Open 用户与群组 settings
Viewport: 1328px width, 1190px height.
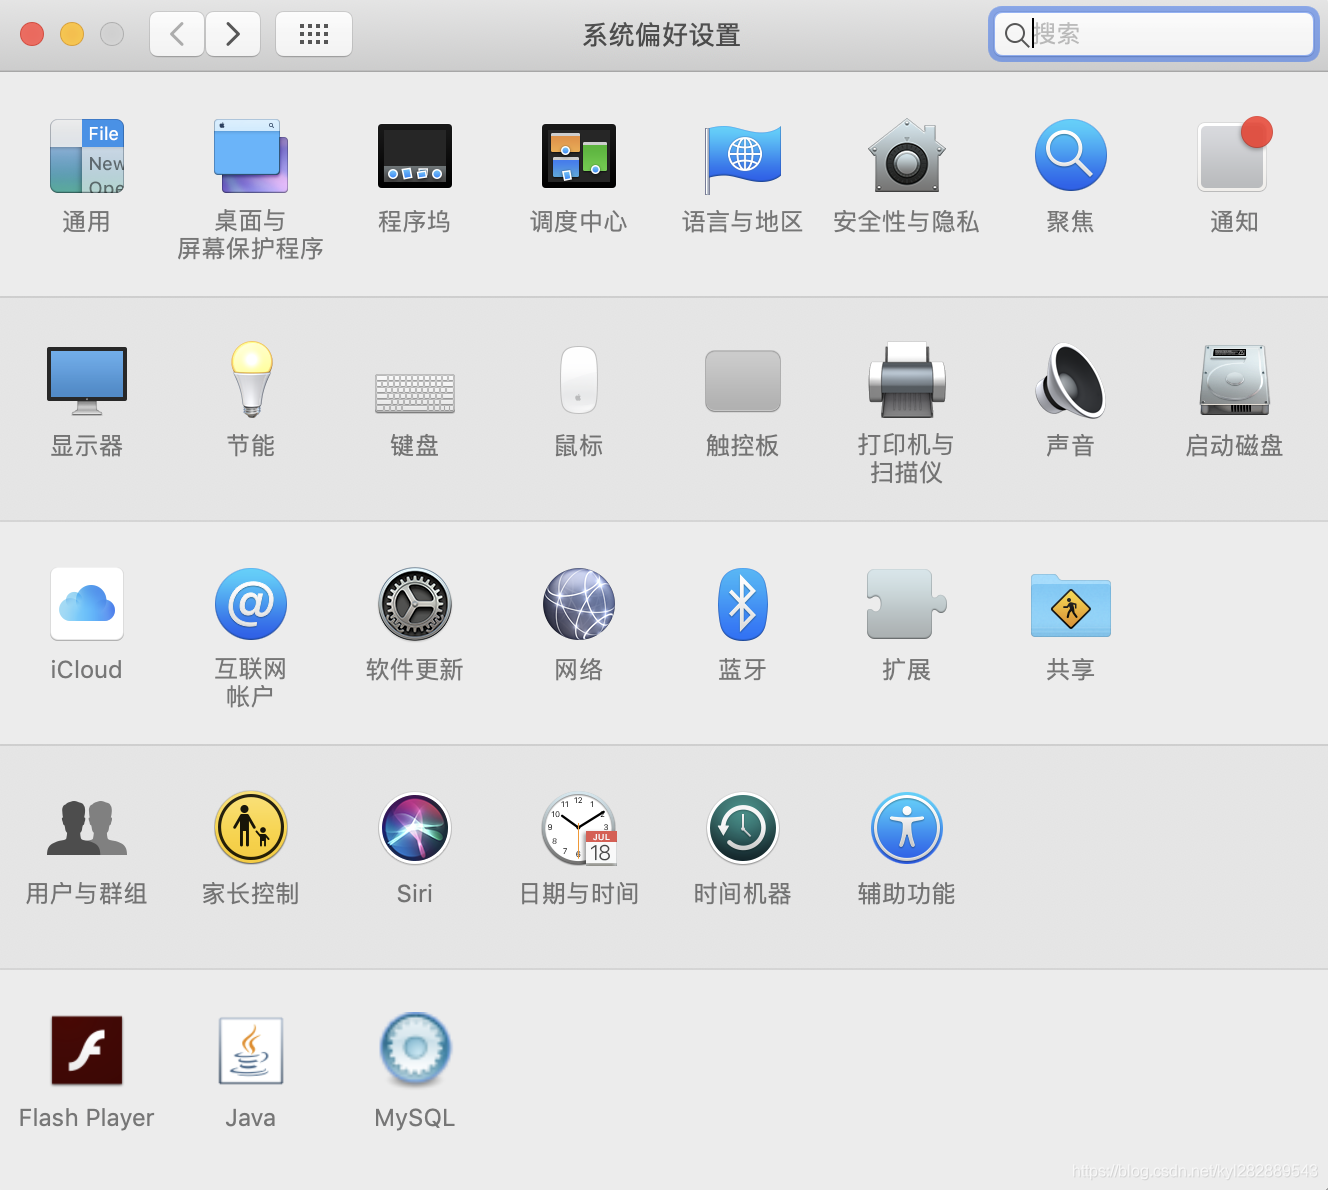tap(87, 828)
